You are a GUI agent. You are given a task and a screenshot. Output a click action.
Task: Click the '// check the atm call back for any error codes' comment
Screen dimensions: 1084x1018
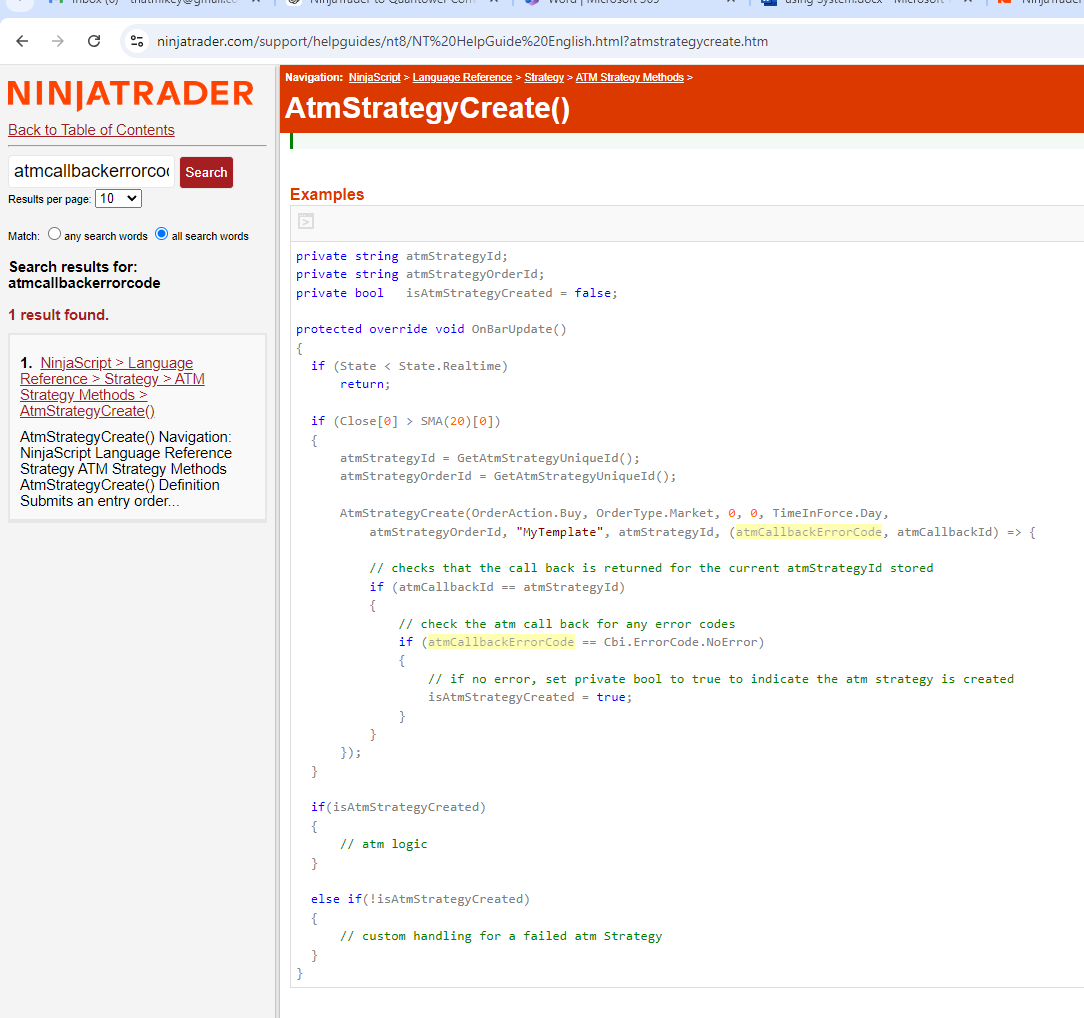567,624
